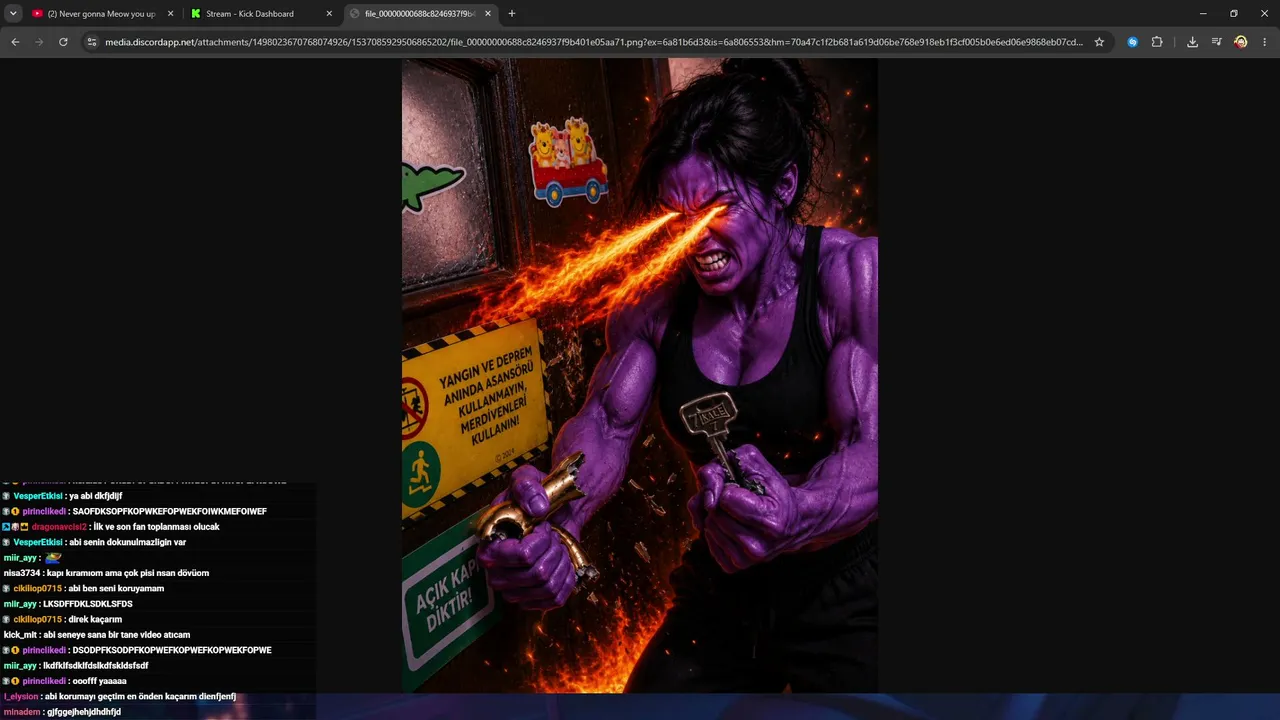The height and width of the screenshot is (720, 1280).
Task: Bookmark this page with the star
Action: [x=1099, y=42]
